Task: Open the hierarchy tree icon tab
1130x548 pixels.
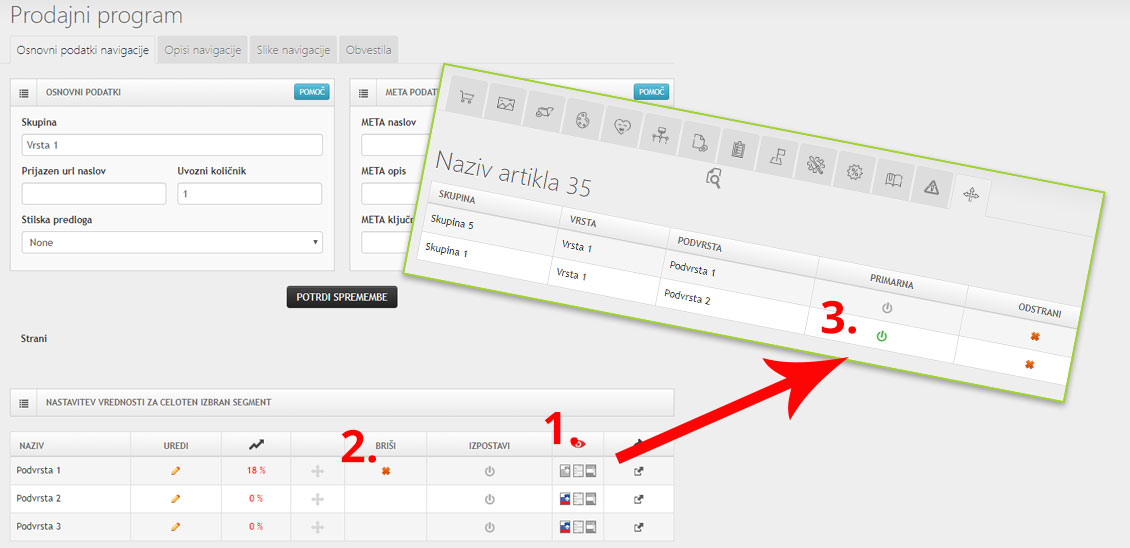Action: tap(661, 135)
